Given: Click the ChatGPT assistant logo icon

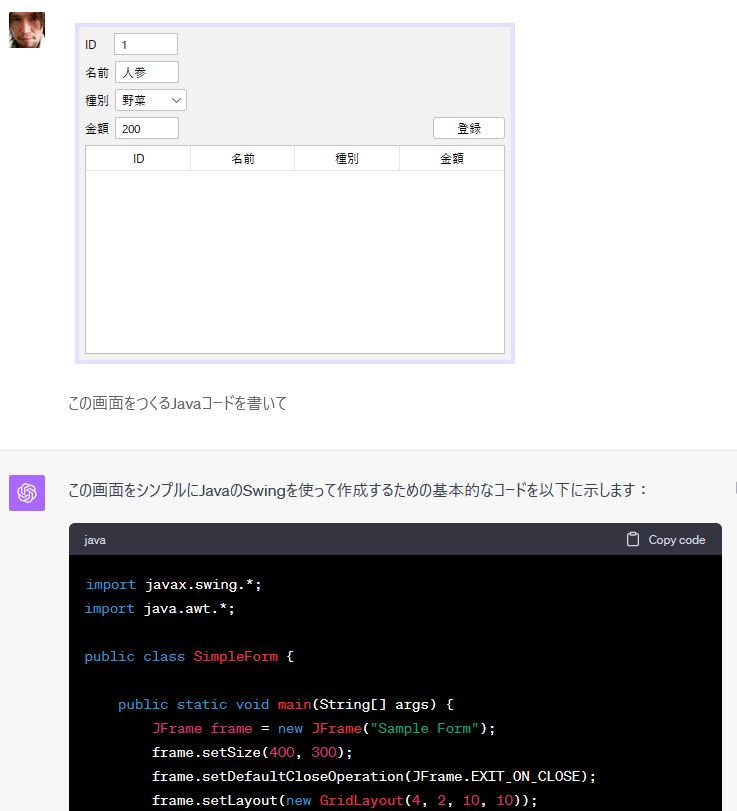Looking at the screenshot, I should coord(27,493).
